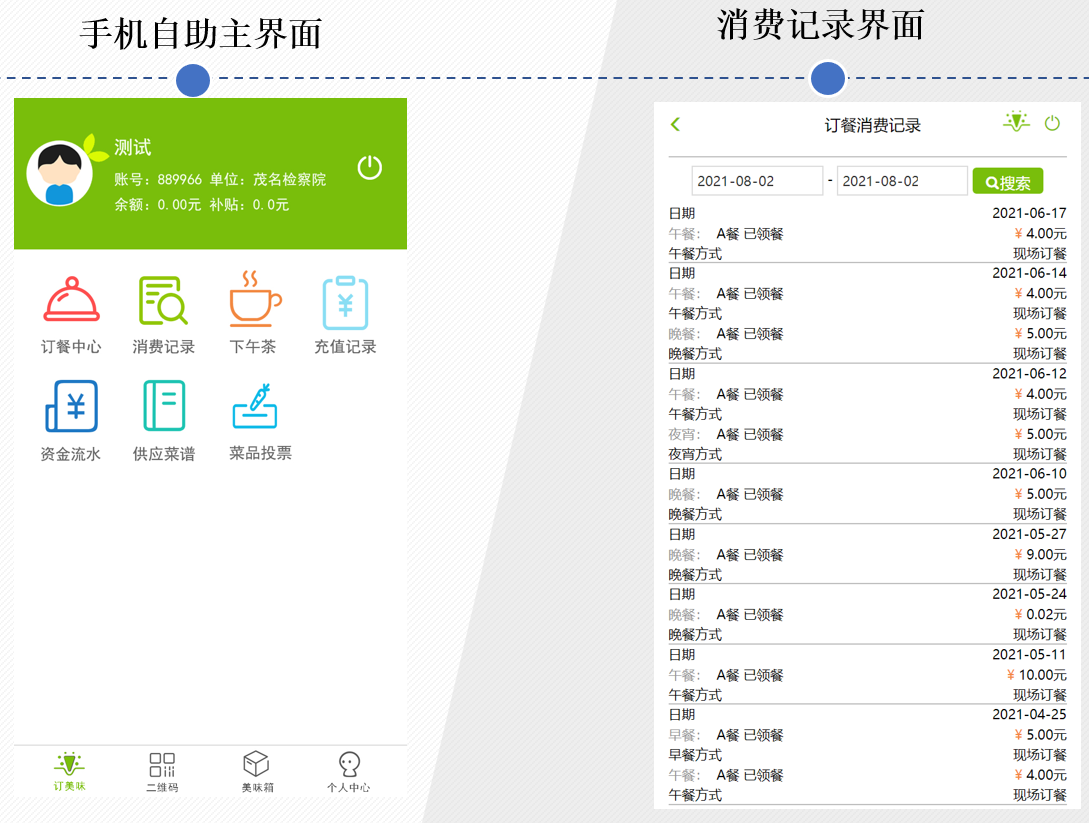Screen dimensions: 1089x823
Task: Open the 二维码 QR code screen
Action: [x=163, y=773]
